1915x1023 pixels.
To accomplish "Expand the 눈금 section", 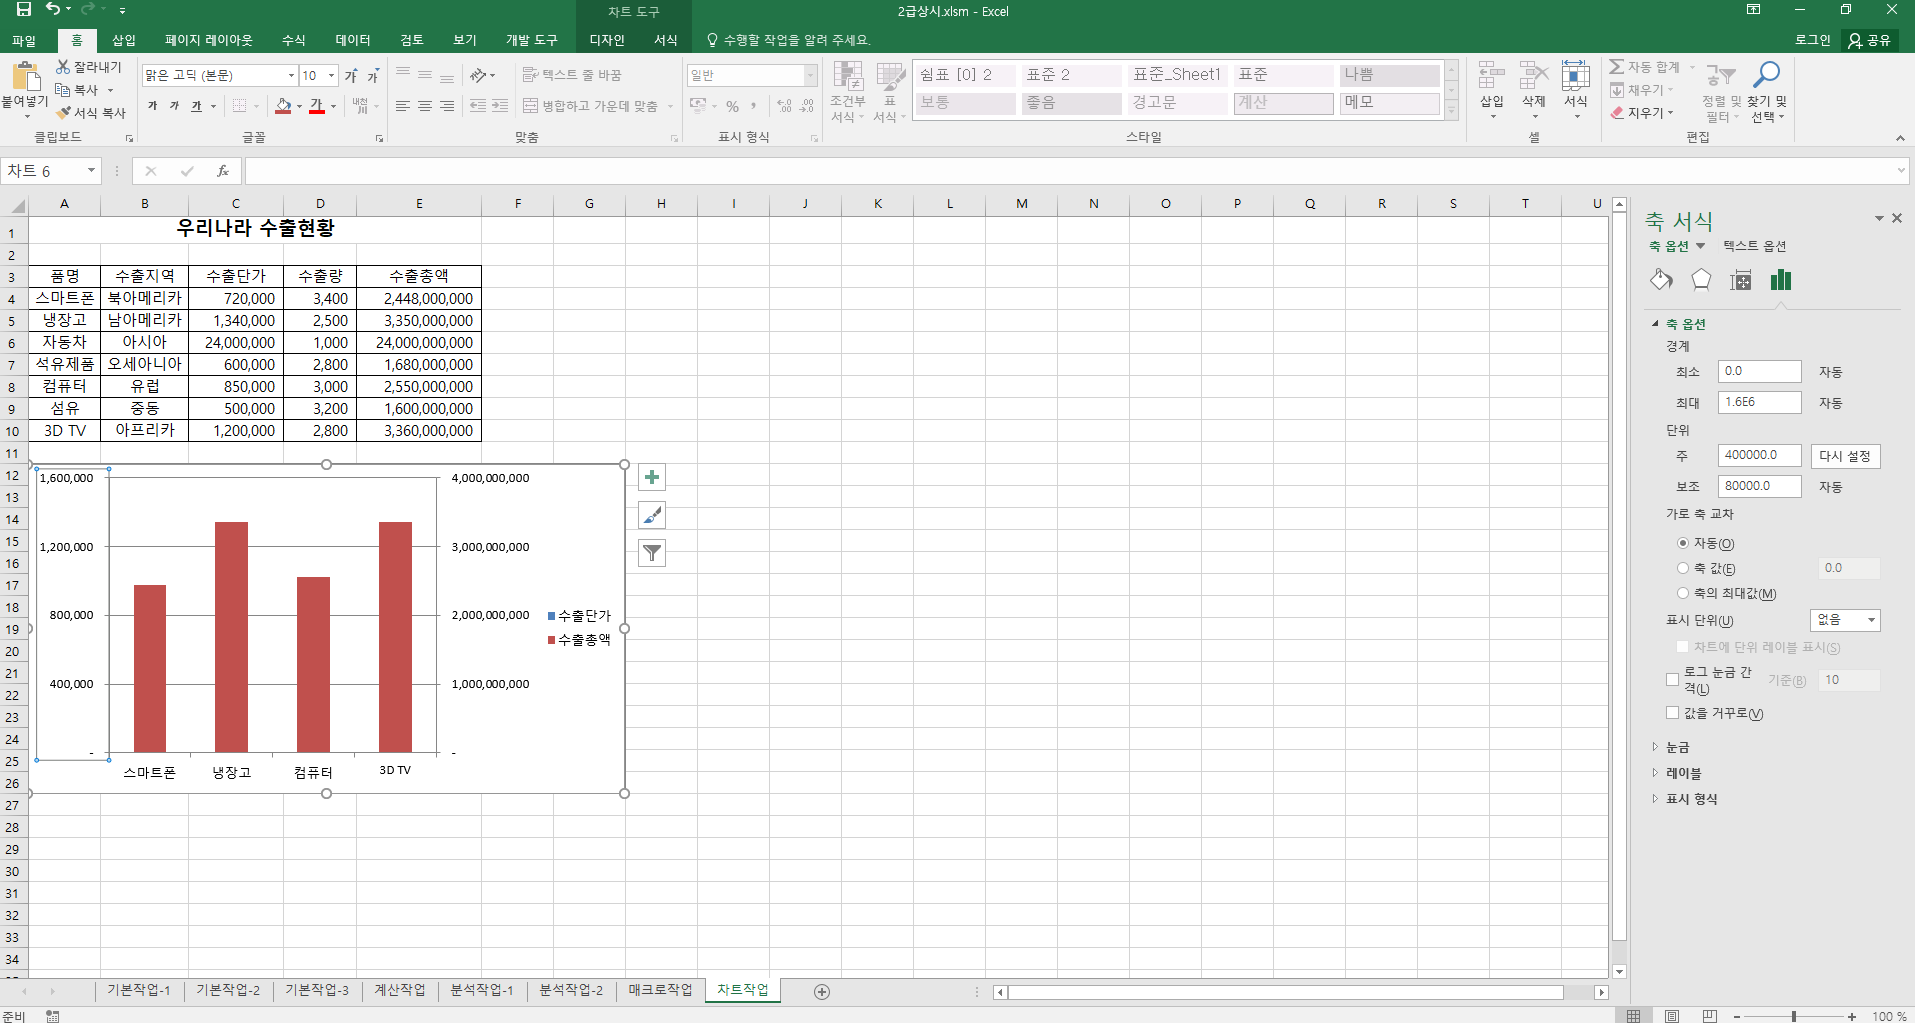I will point(1677,747).
